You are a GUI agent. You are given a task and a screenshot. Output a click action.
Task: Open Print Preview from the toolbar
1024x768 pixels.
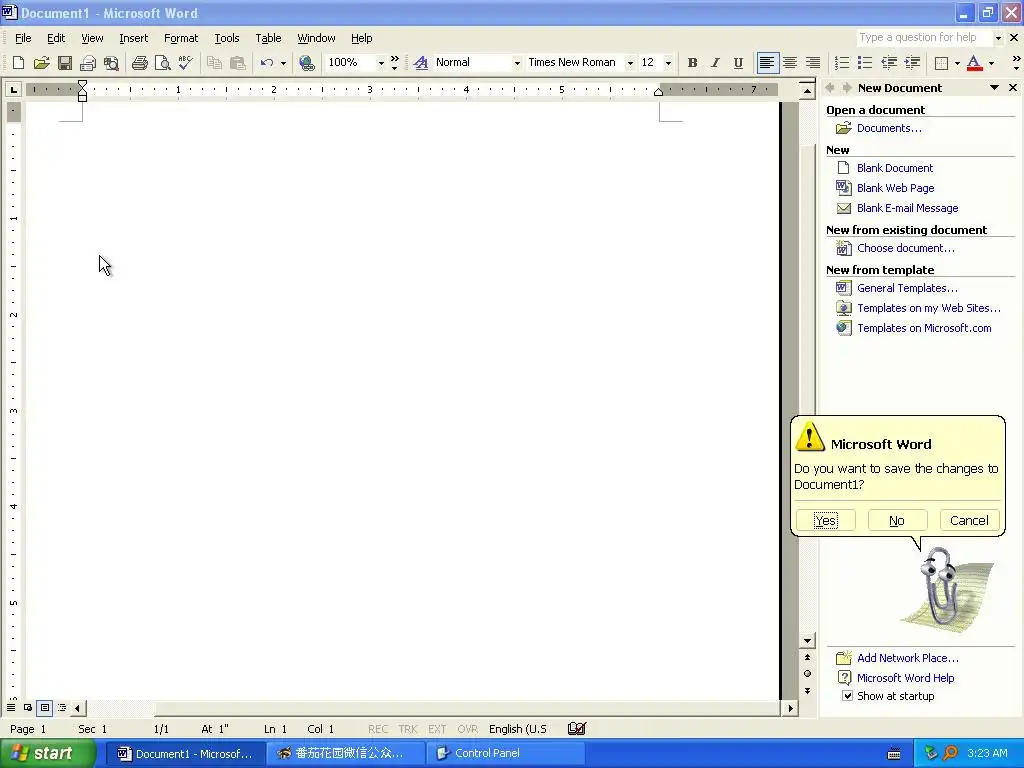click(163, 63)
